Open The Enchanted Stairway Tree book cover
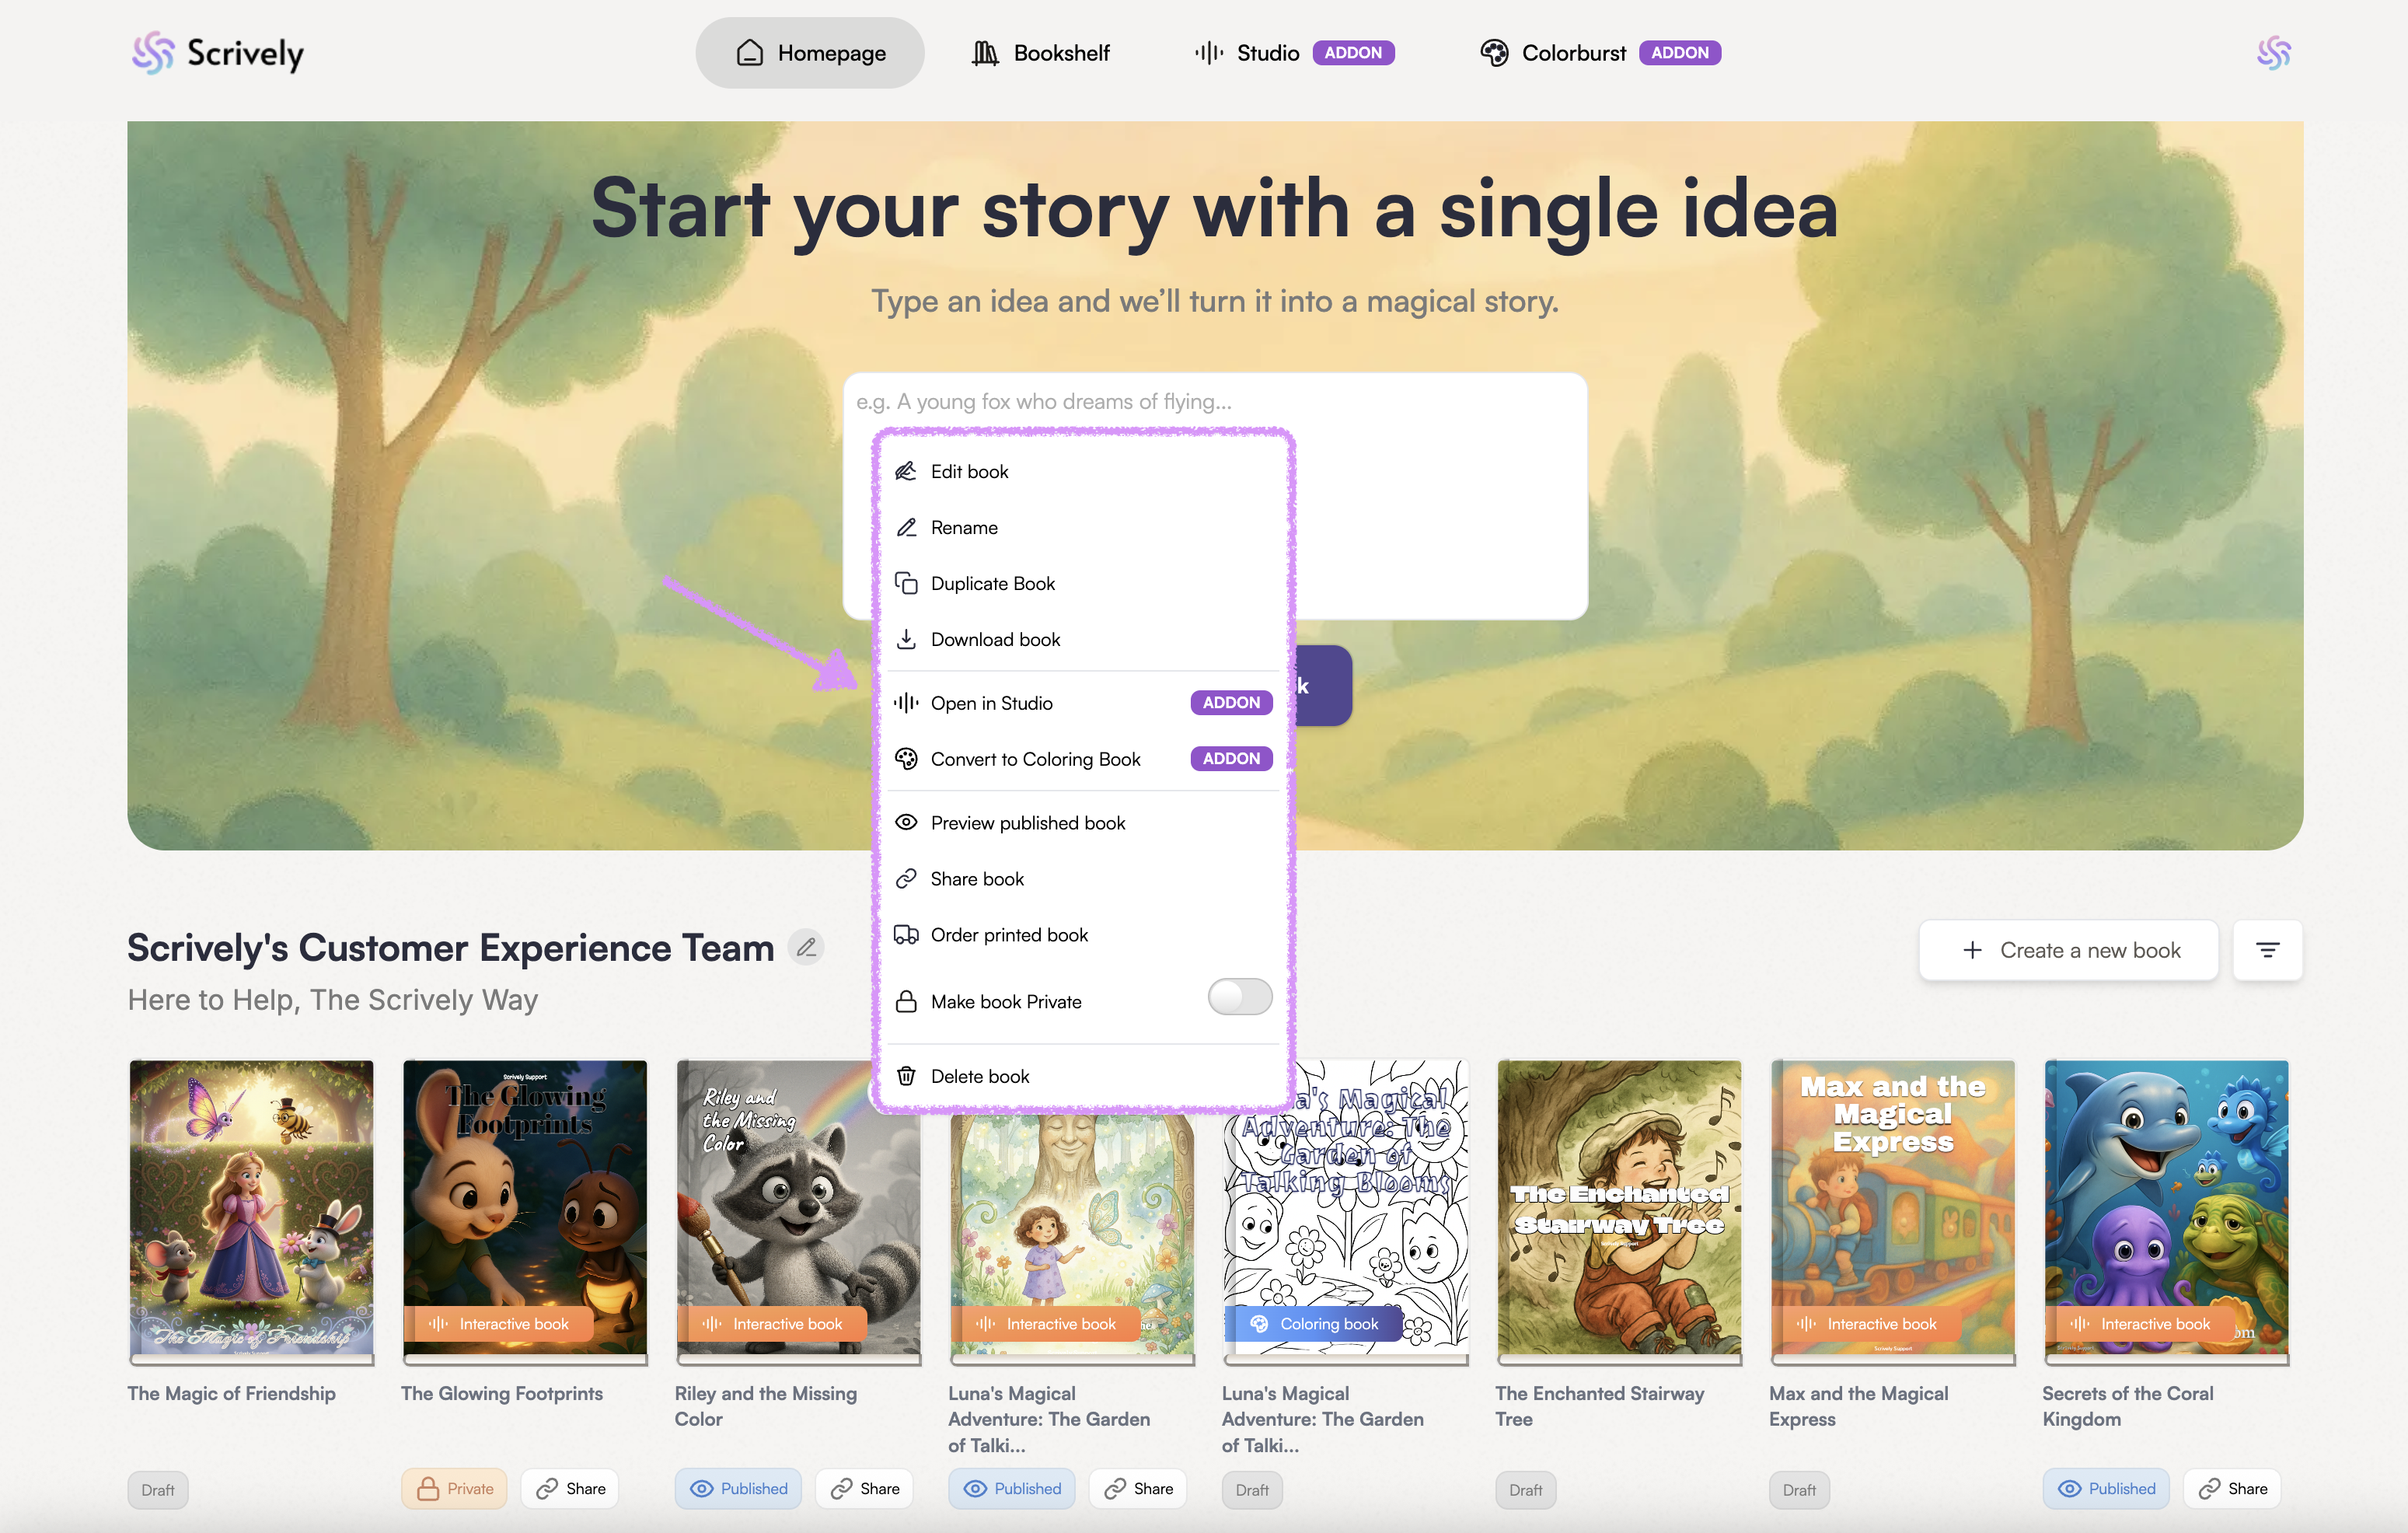The image size is (2408, 1533). [1618, 1208]
